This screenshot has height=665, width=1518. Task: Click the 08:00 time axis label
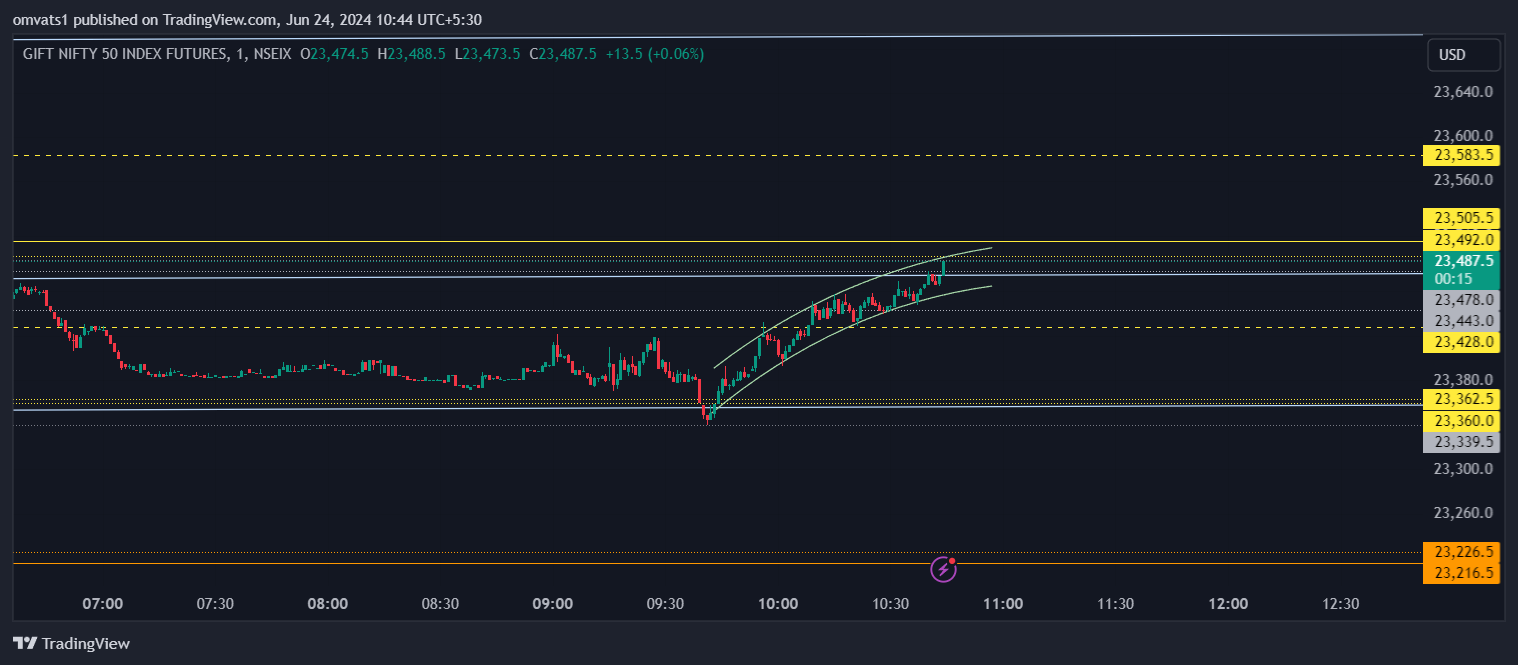328,604
